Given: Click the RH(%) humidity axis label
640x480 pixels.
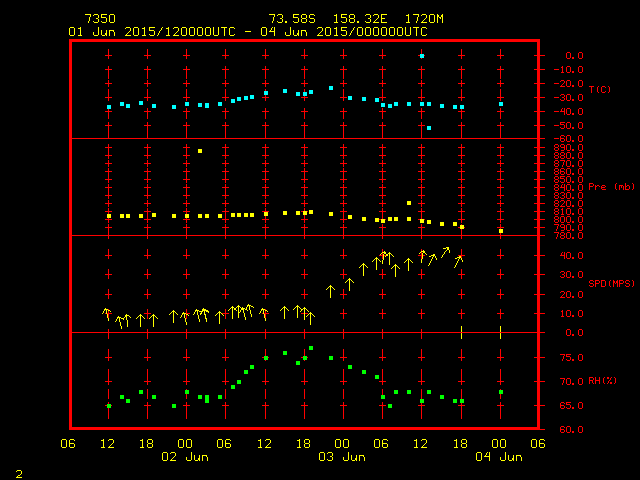Looking at the screenshot, I should tap(599, 381).
